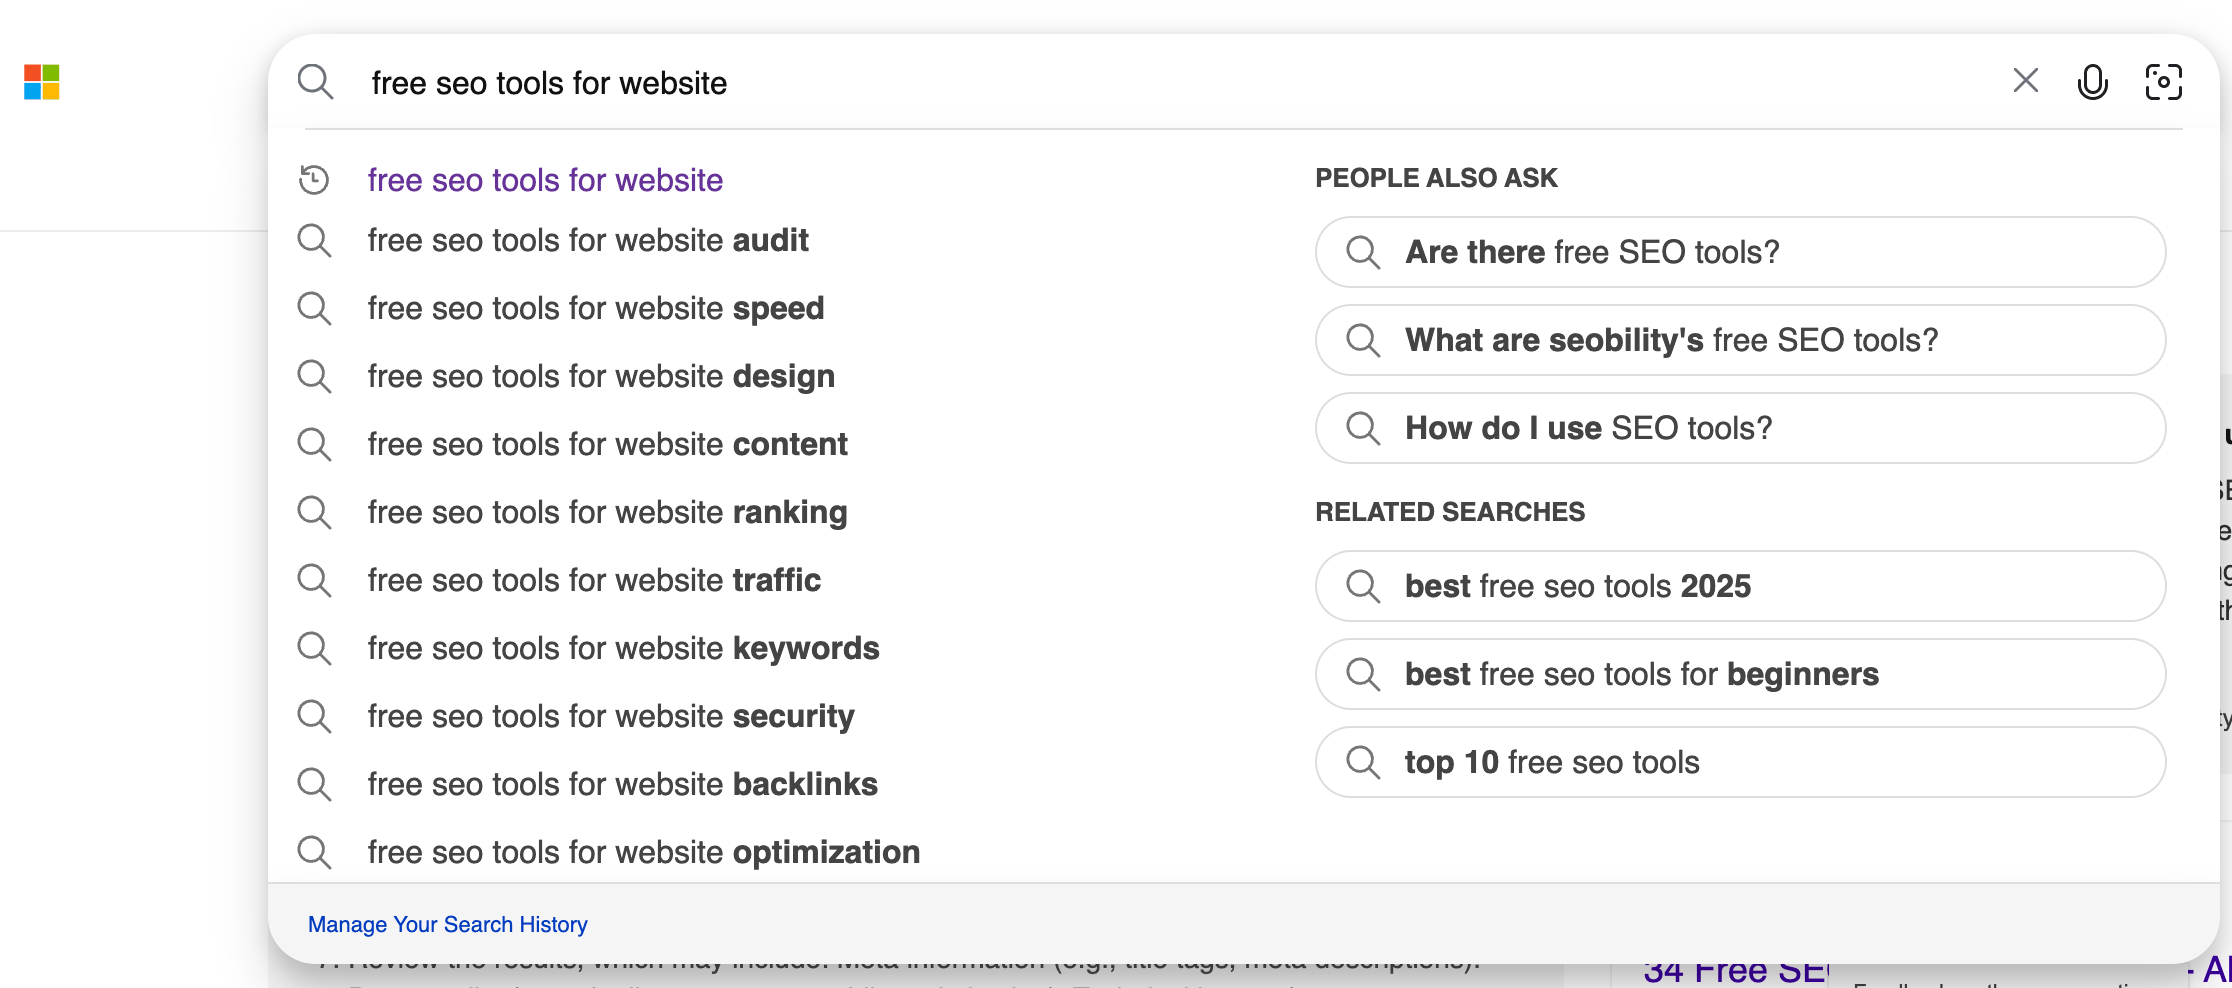
Task: Select suggestion ending in 'content'
Action: coord(608,444)
